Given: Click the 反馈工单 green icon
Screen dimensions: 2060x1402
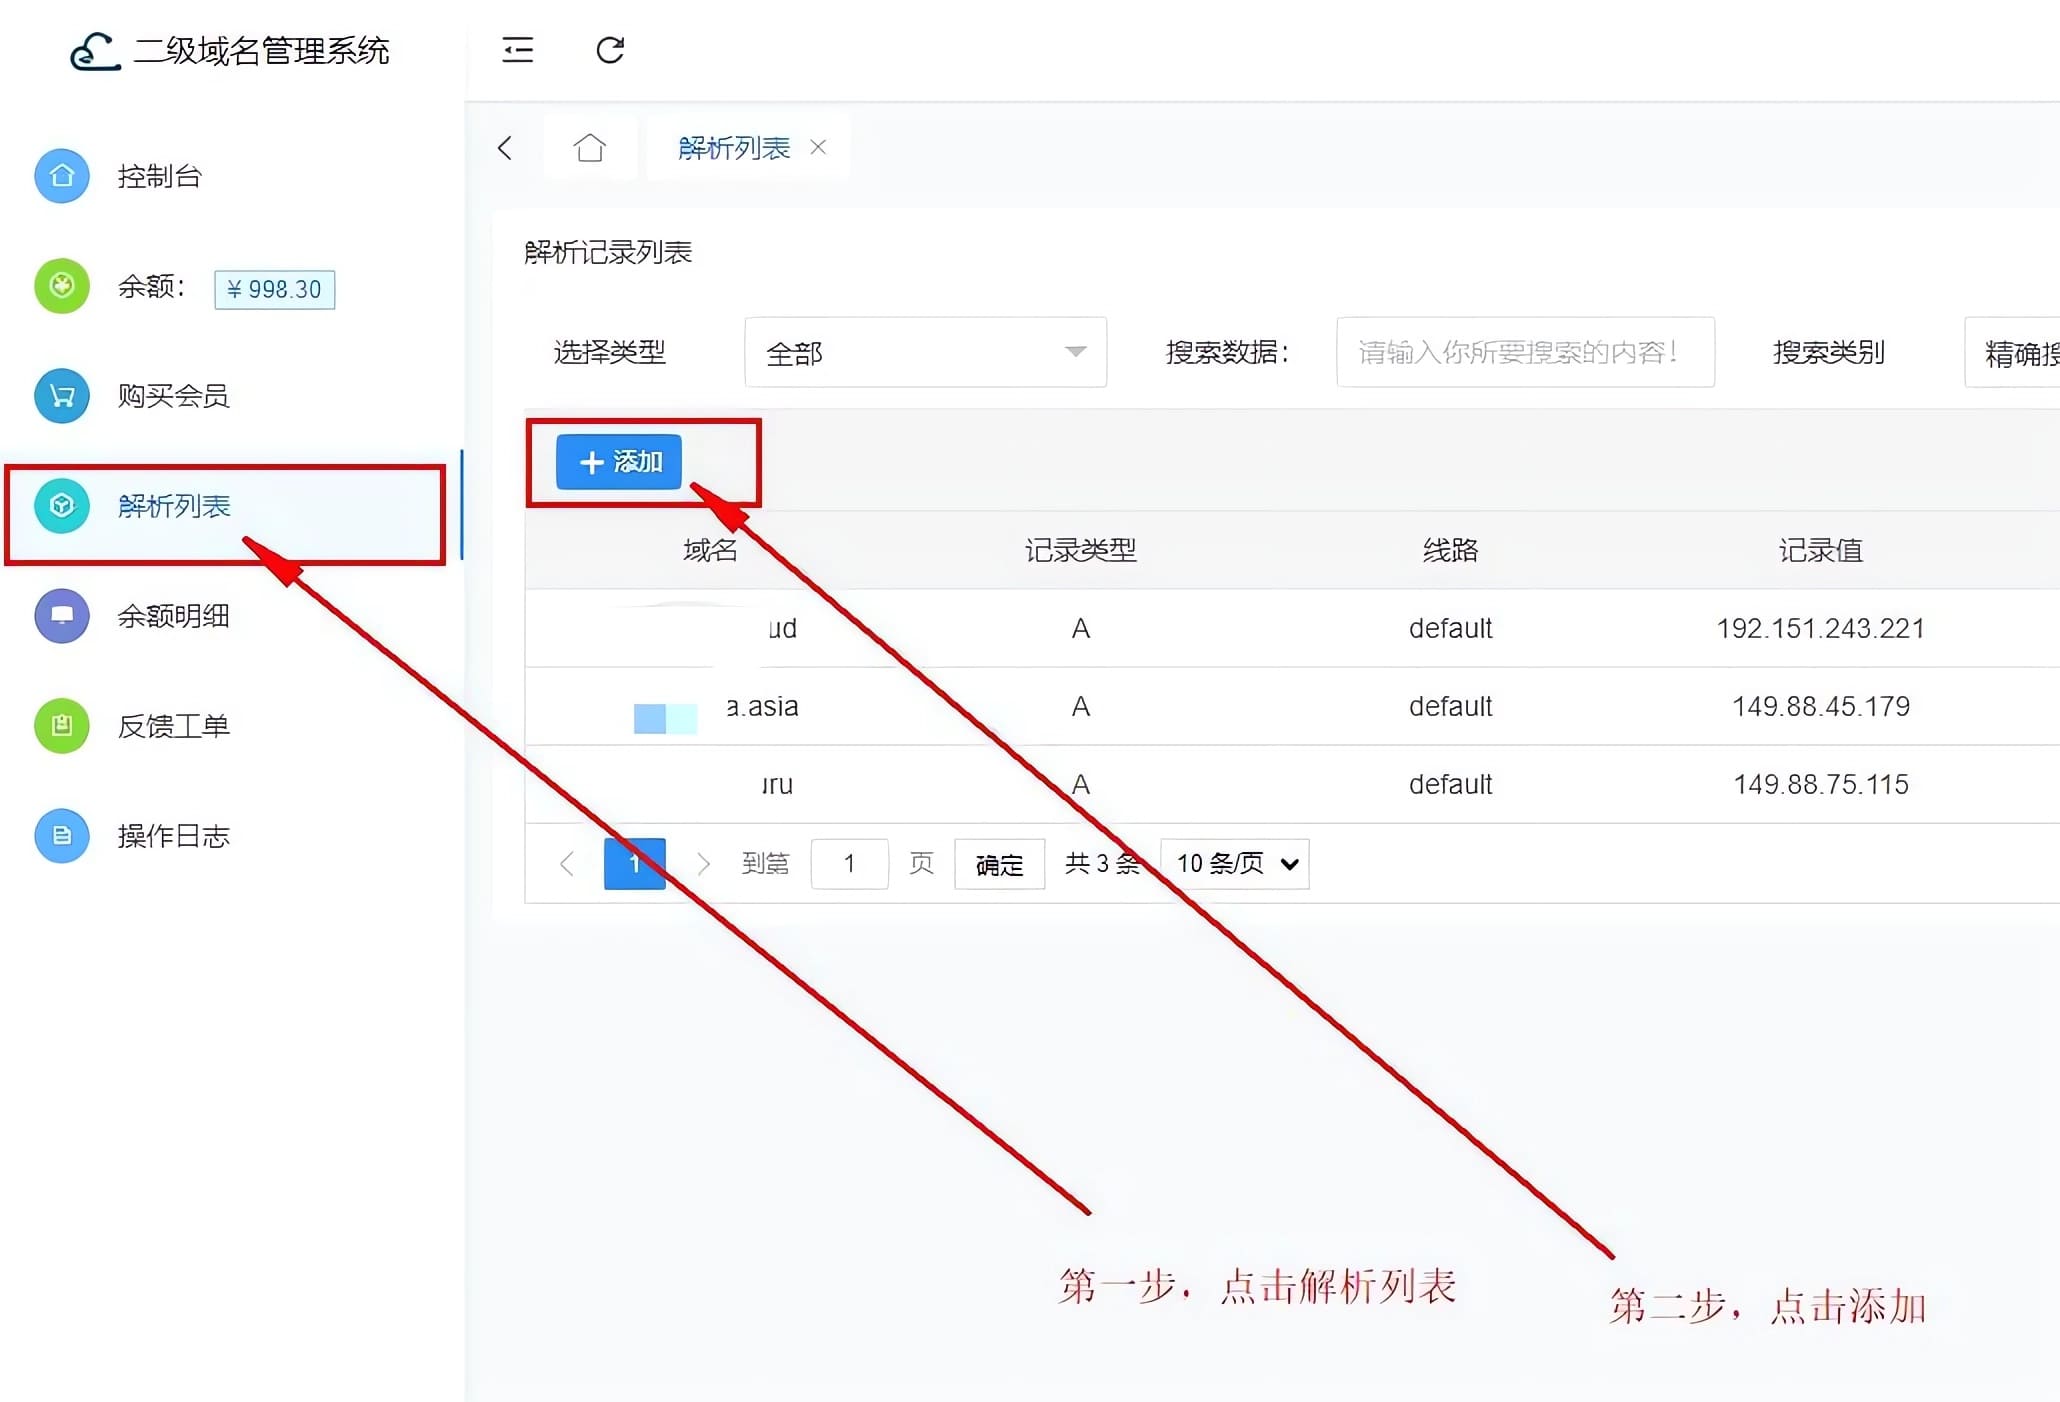Looking at the screenshot, I should coord(62,726).
